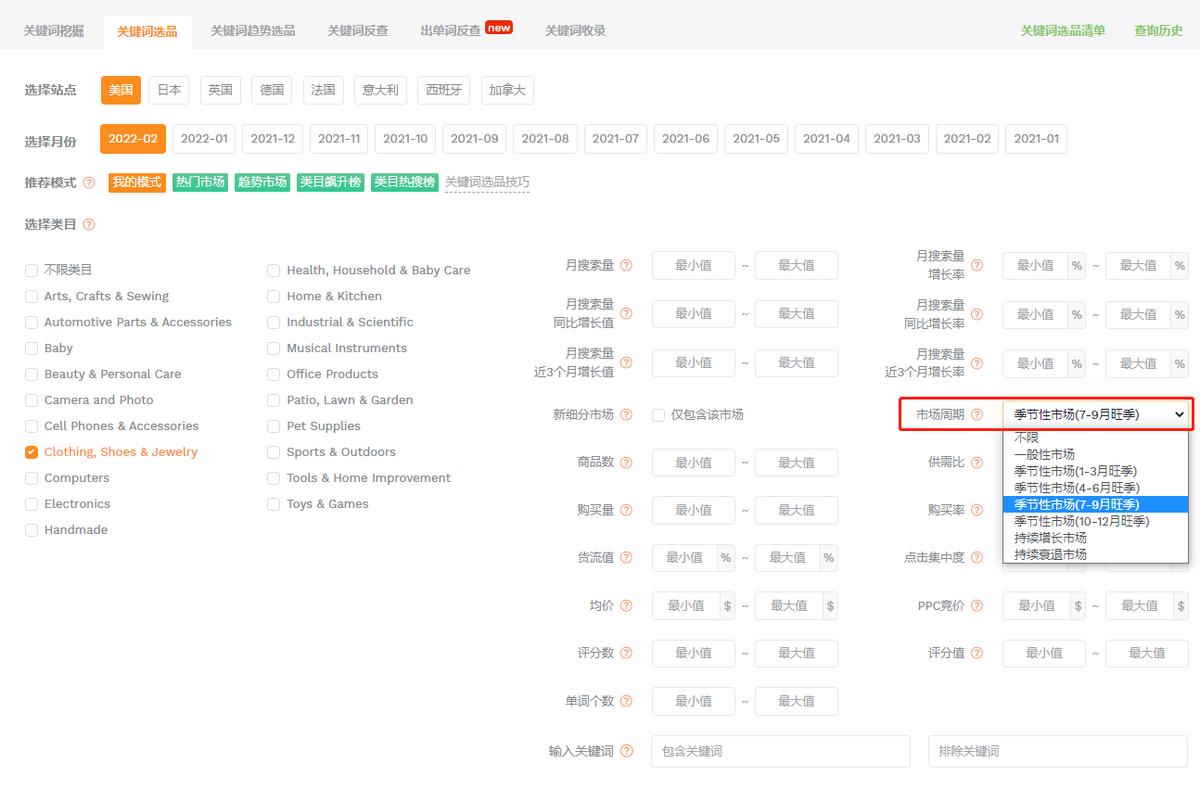Viewport: 1200px width, 786px height.
Task: Open the 关键词反查 tab
Action: 358,31
